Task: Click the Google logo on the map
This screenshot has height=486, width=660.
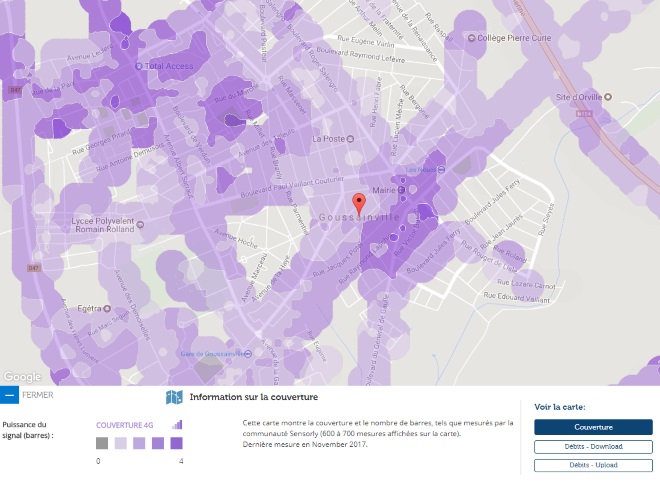Action: [21, 377]
